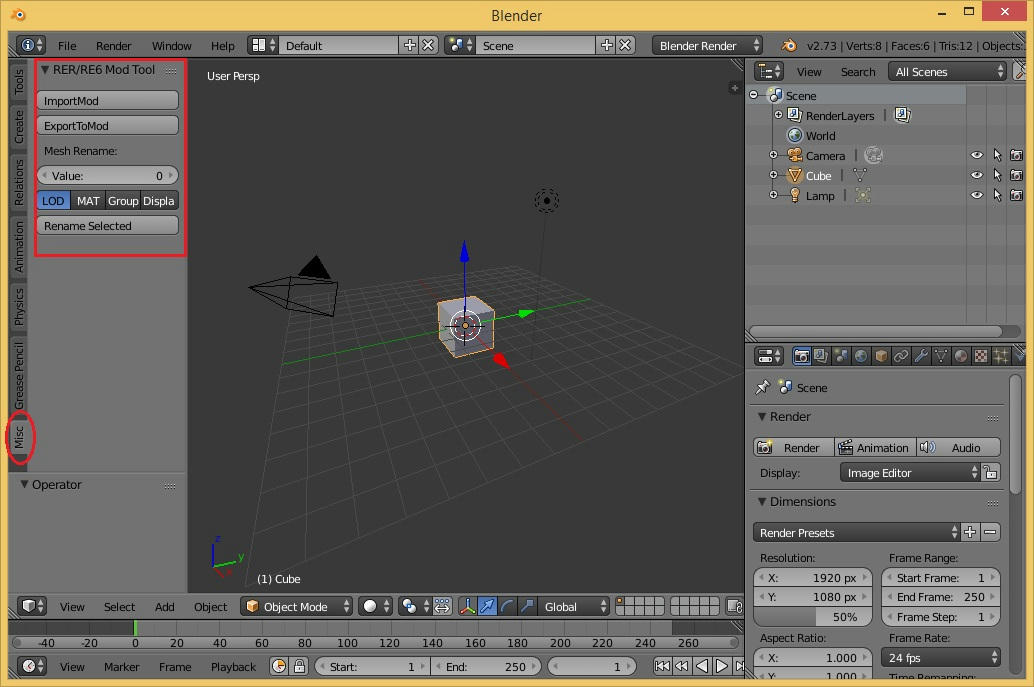Switch to the Misc tool shelf tab
1034x687 pixels.
click(19, 436)
